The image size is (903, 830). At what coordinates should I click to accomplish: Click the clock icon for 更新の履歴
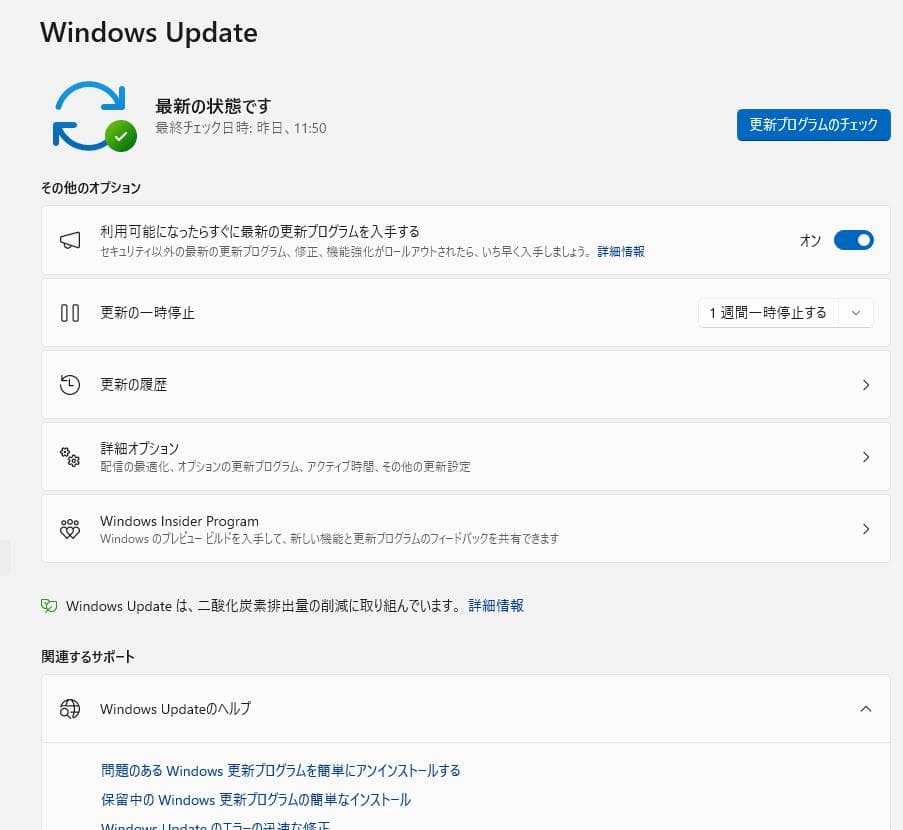click(x=69, y=384)
